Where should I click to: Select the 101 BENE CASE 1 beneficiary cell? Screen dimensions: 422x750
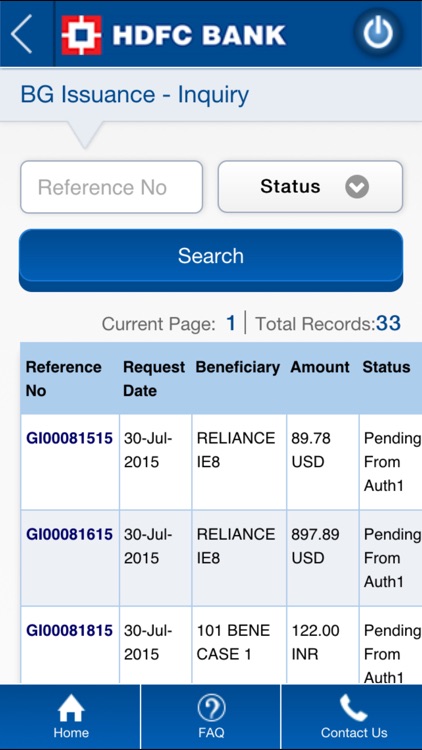coord(239,645)
